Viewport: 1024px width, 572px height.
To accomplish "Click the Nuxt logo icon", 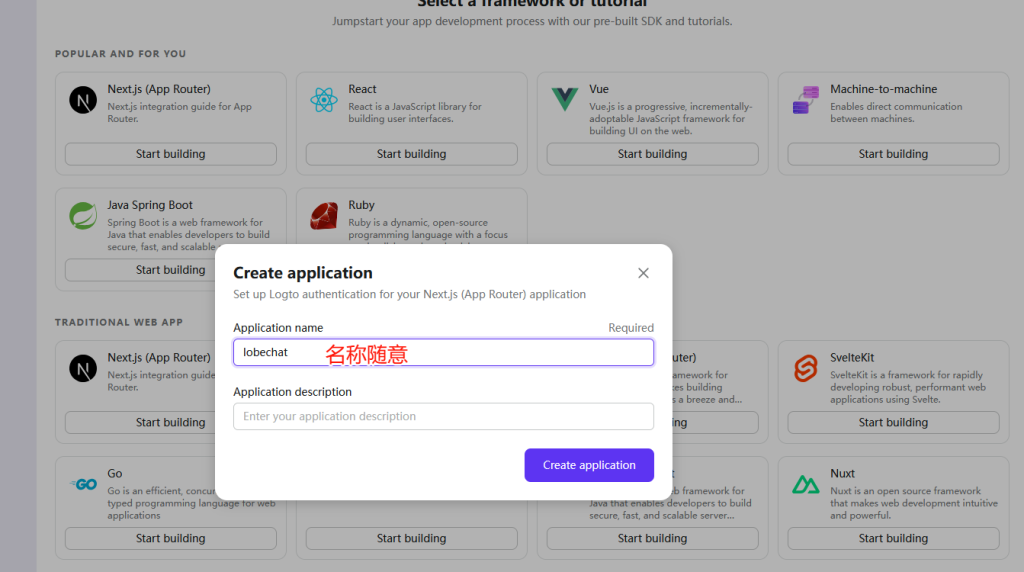I will [806, 484].
